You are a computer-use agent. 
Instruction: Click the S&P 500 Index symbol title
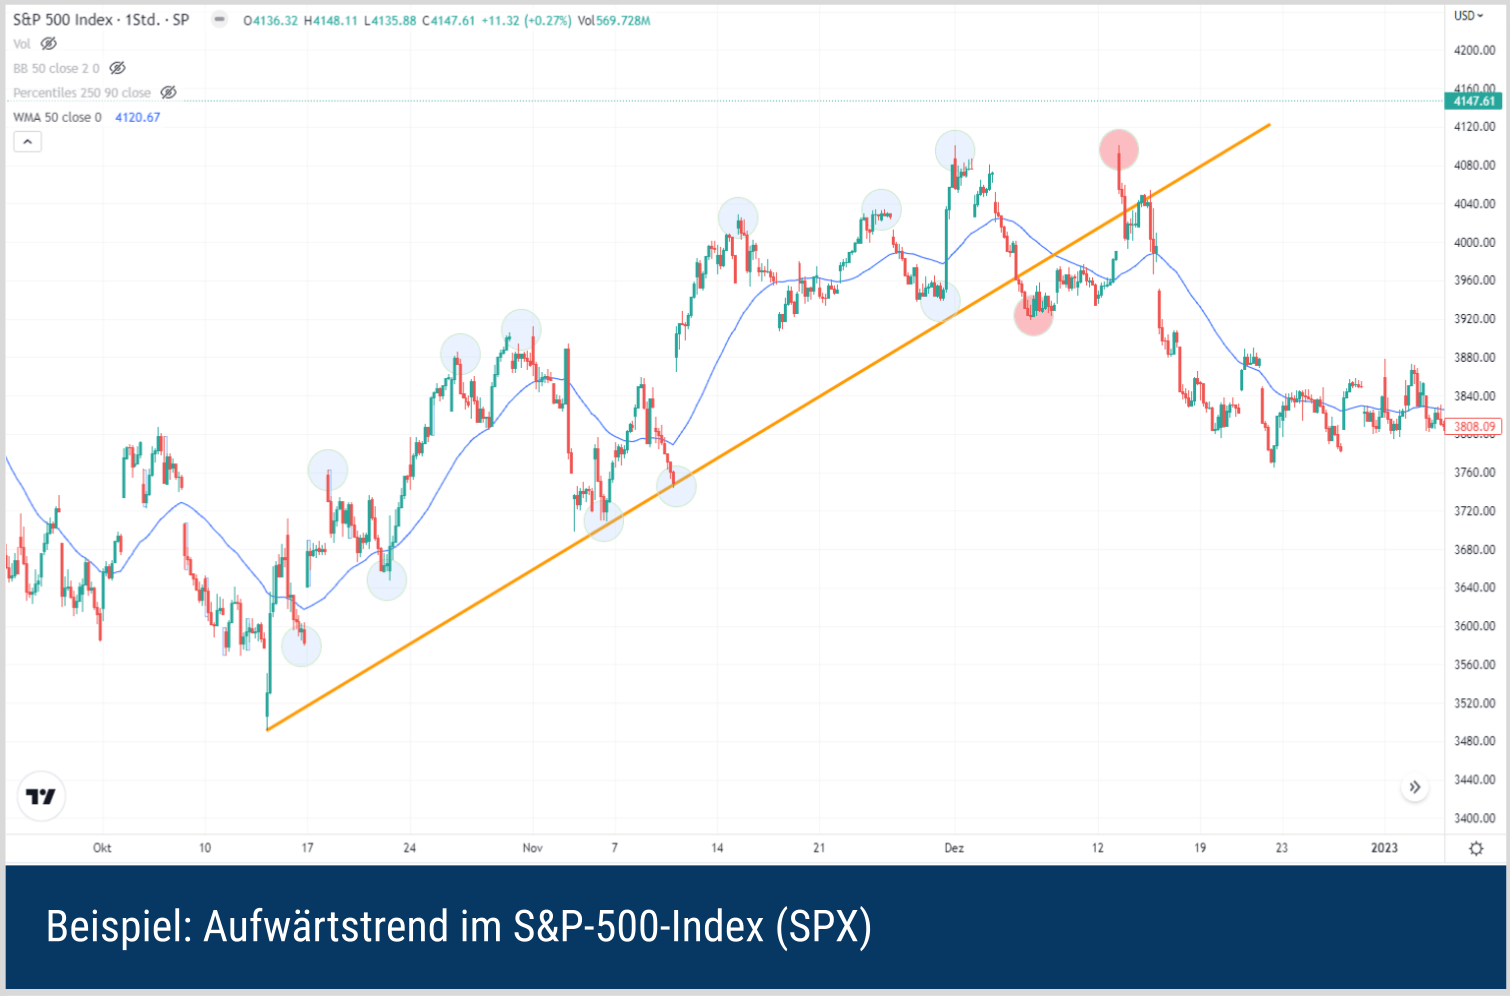point(101,19)
